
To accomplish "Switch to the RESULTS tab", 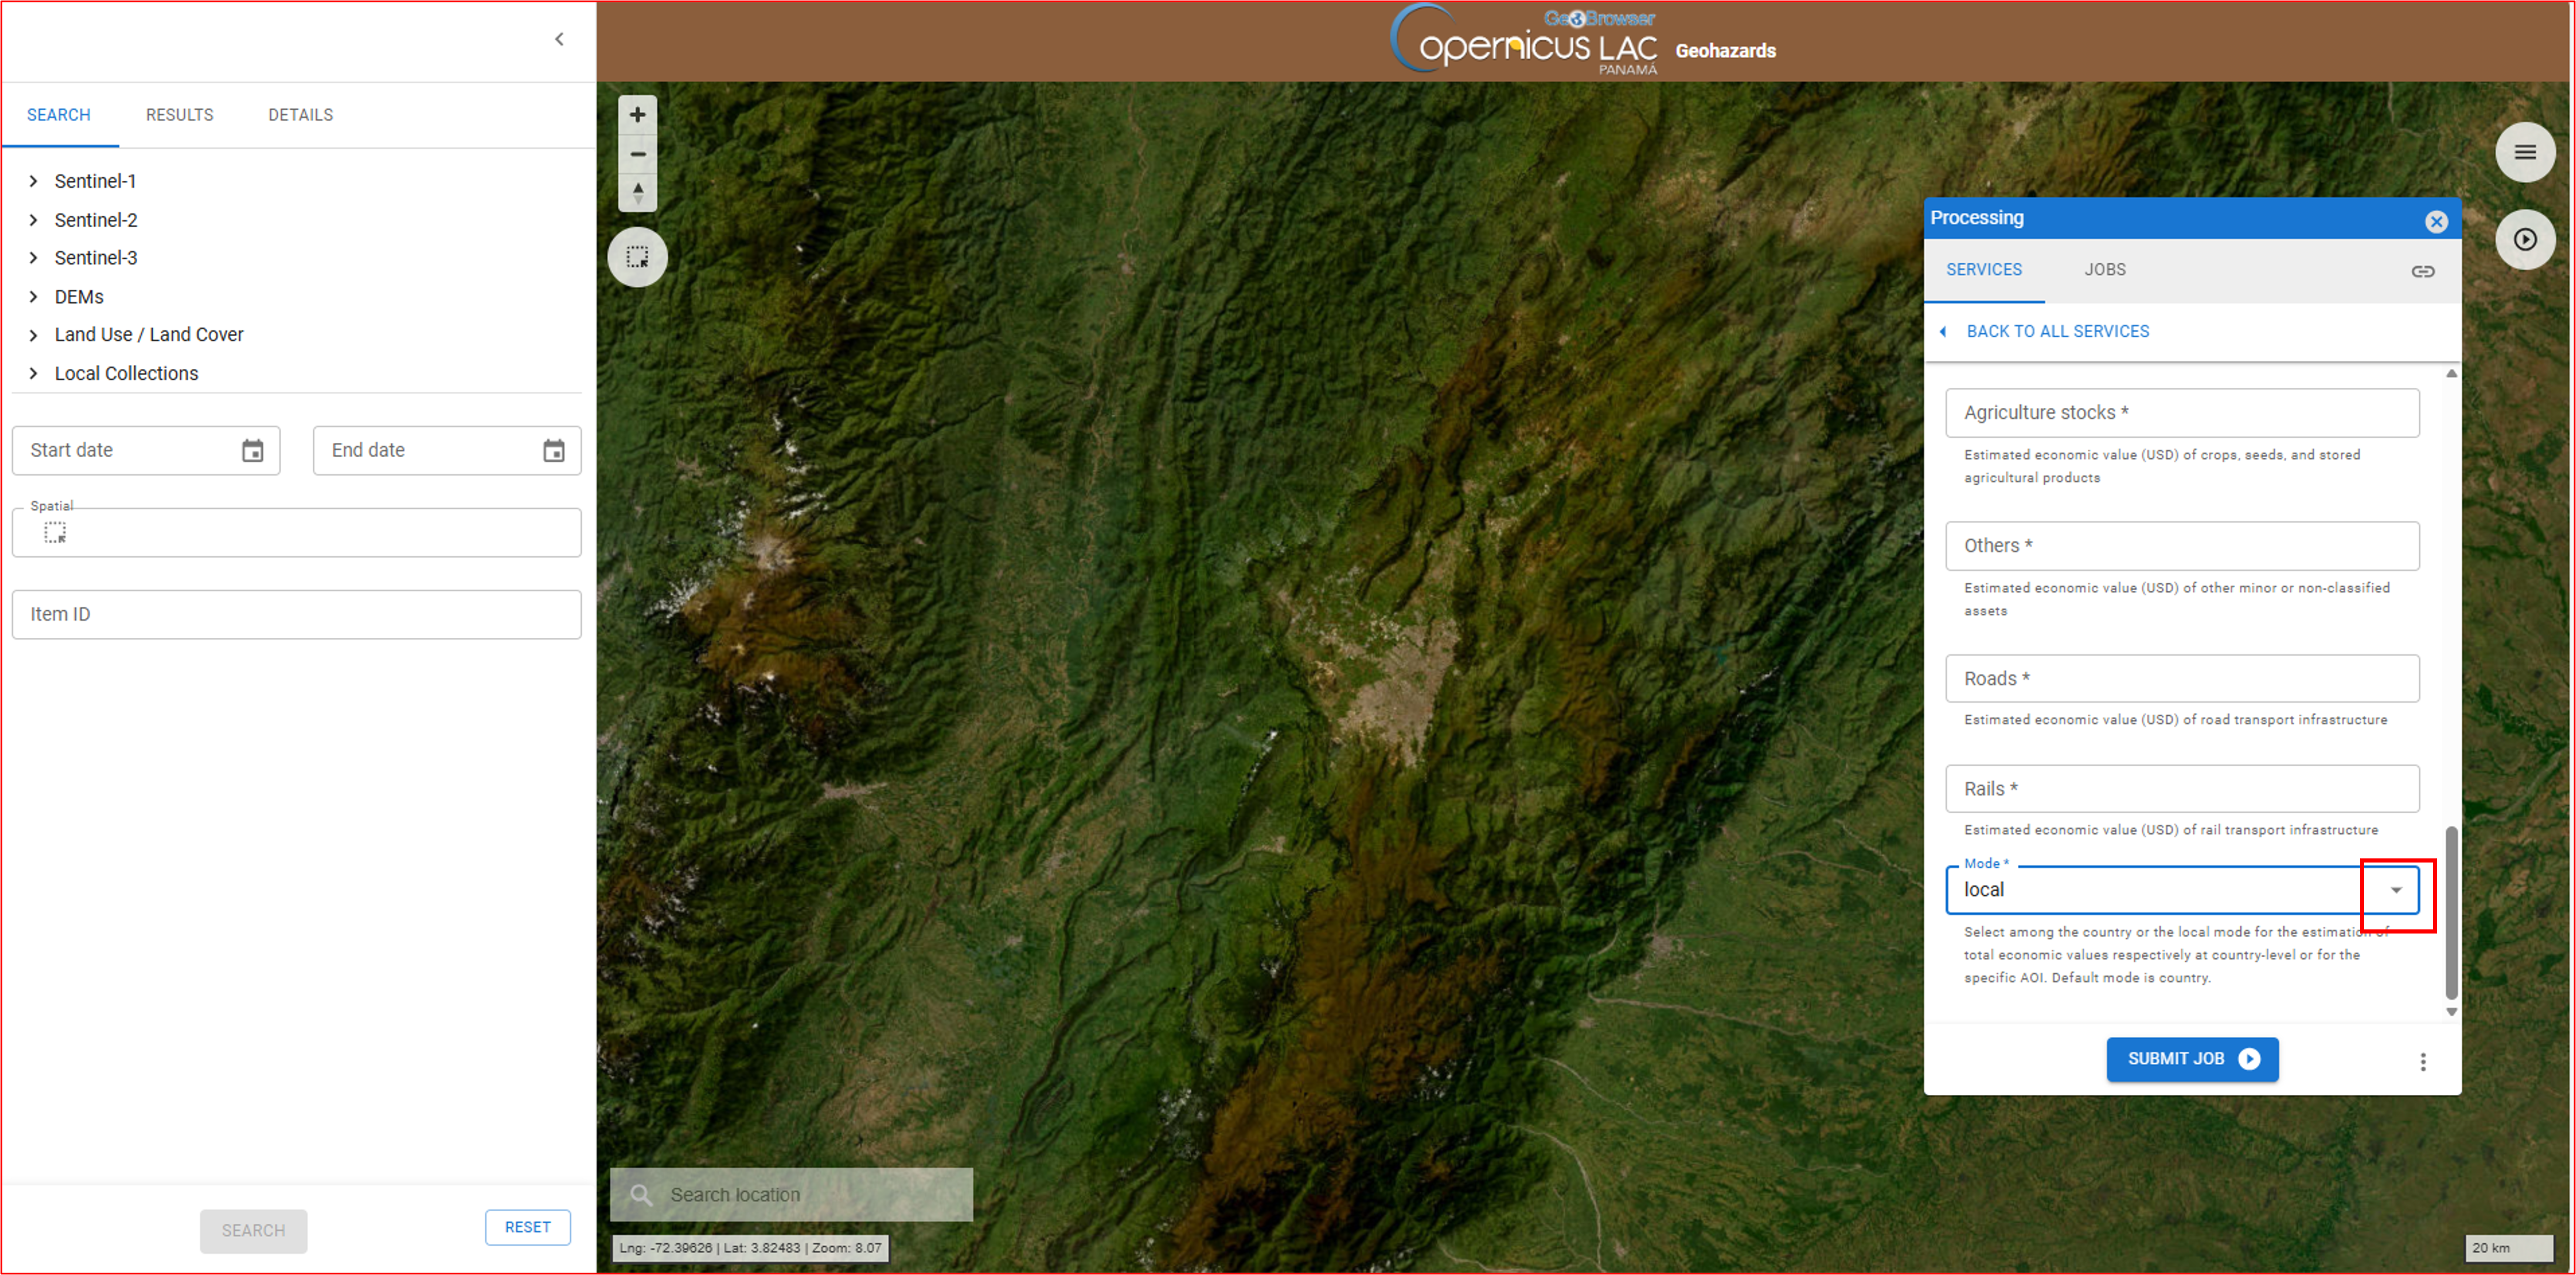I will point(179,115).
